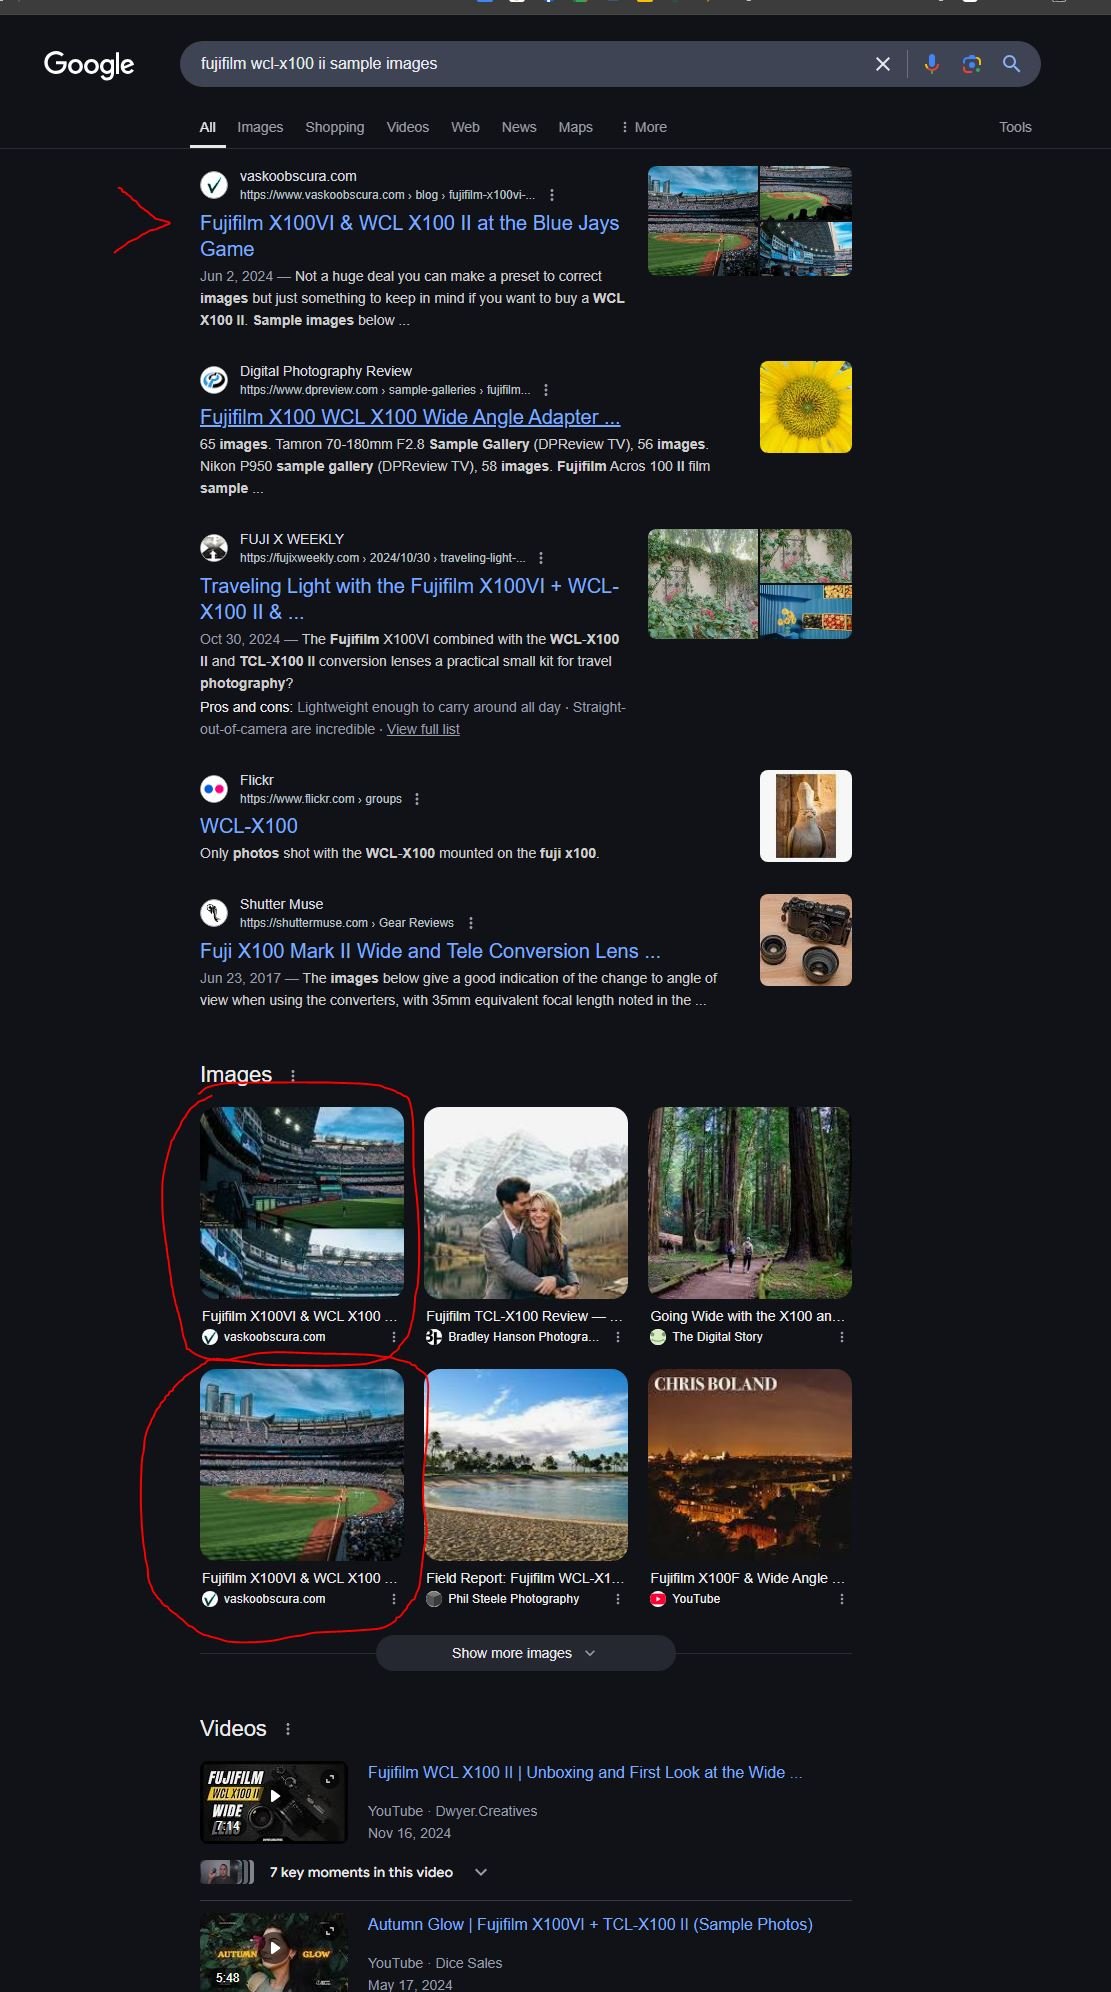Switch to the Shopping tab
Viewport: 1111px width, 1992px height.
click(x=335, y=127)
